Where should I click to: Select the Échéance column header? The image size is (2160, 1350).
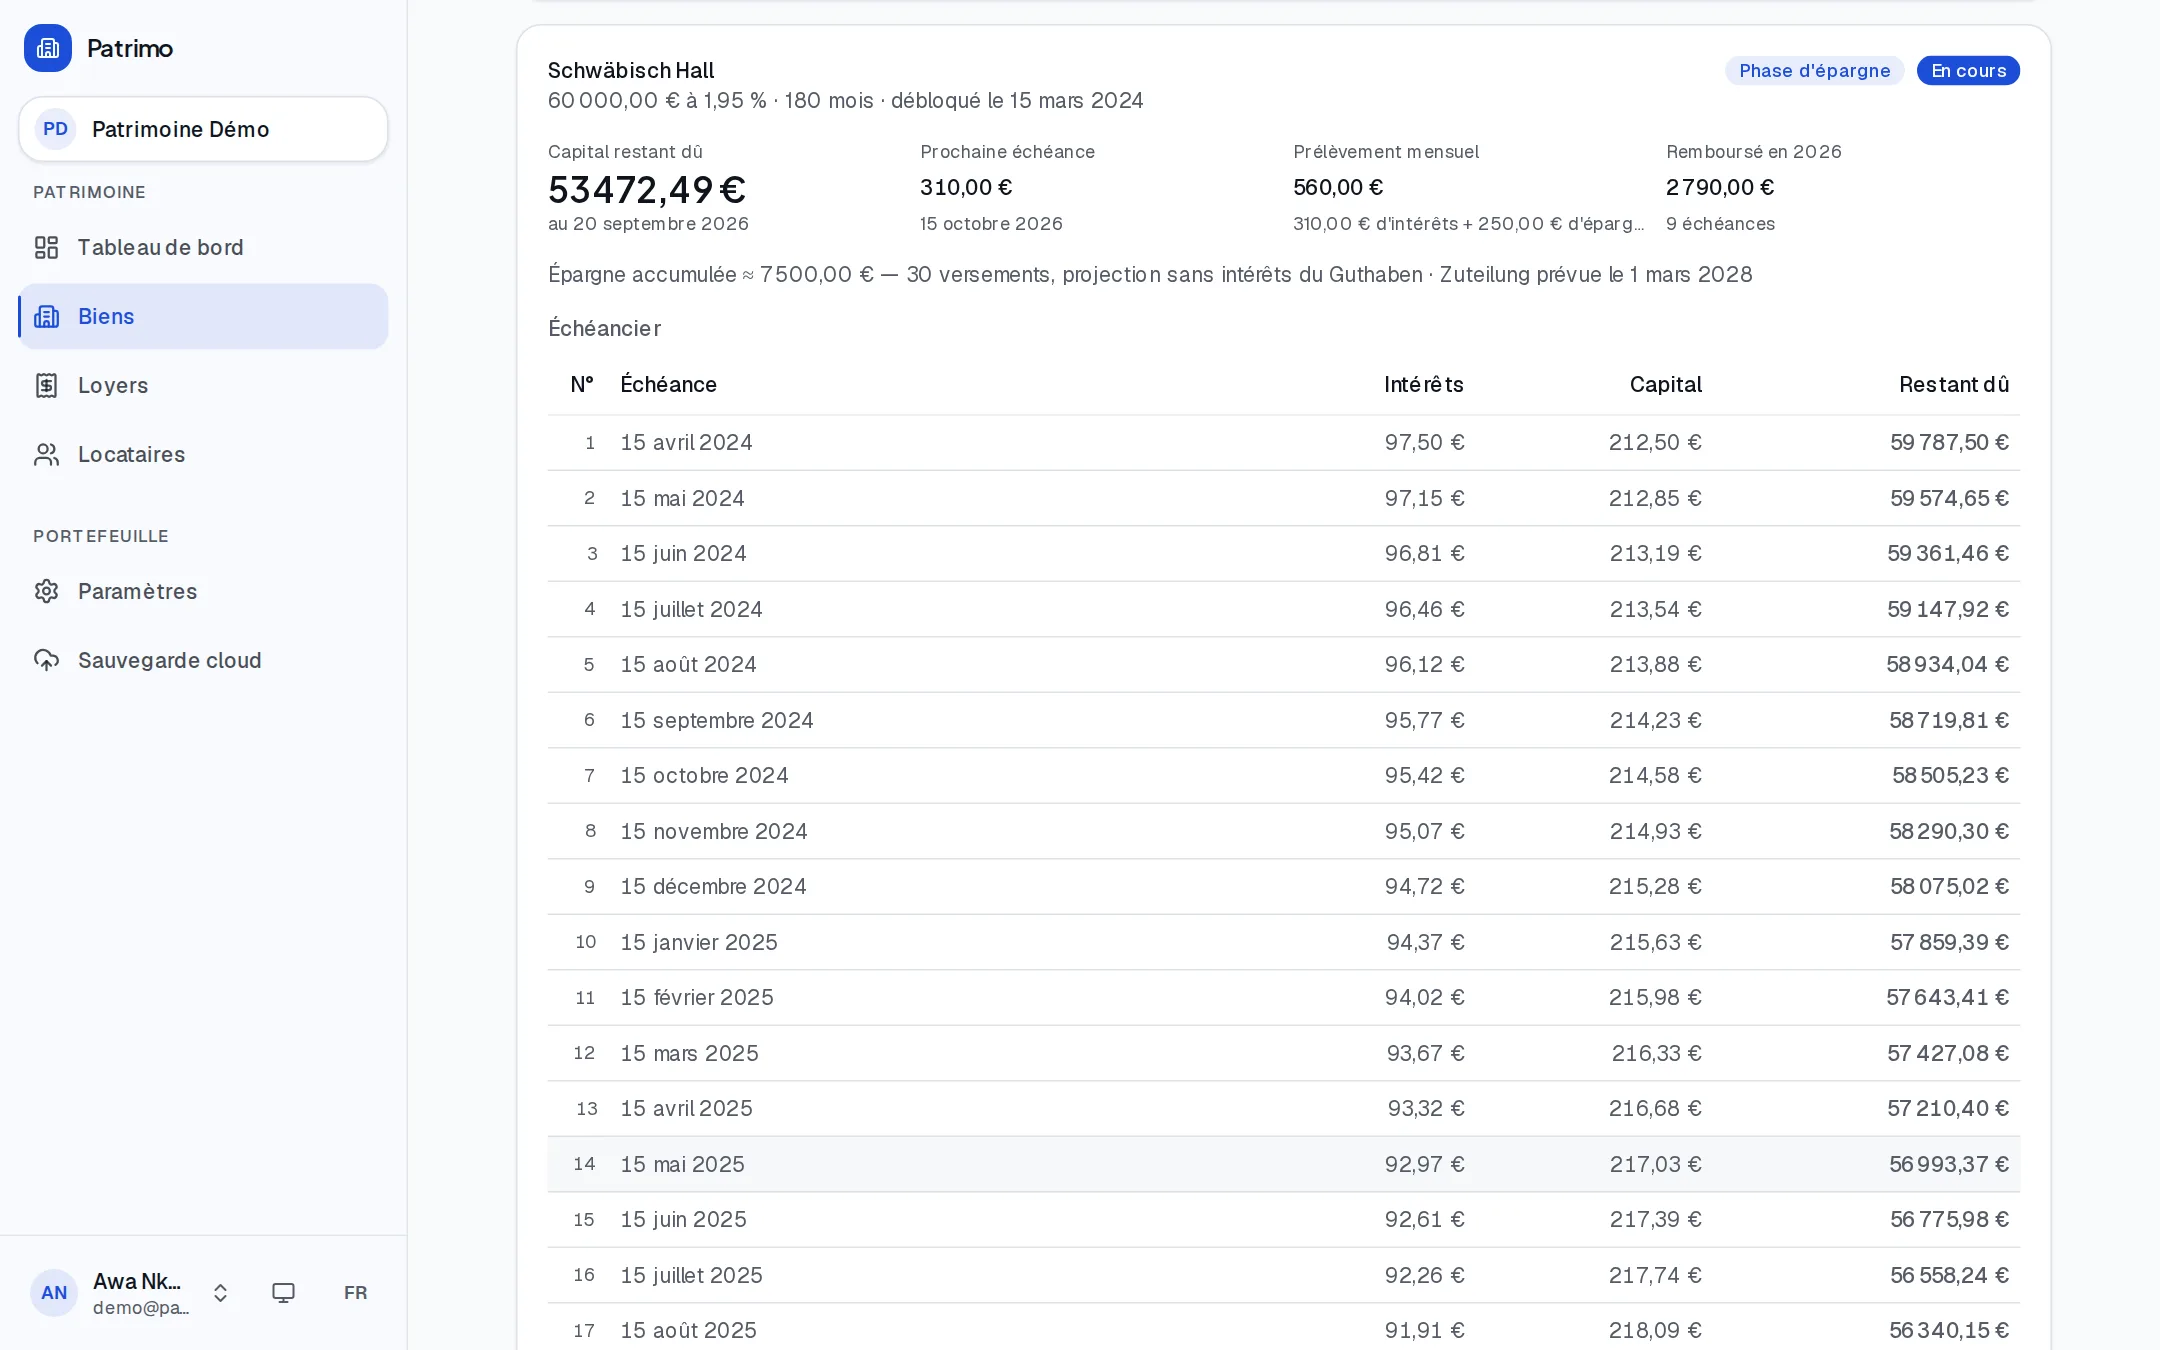point(668,384)
